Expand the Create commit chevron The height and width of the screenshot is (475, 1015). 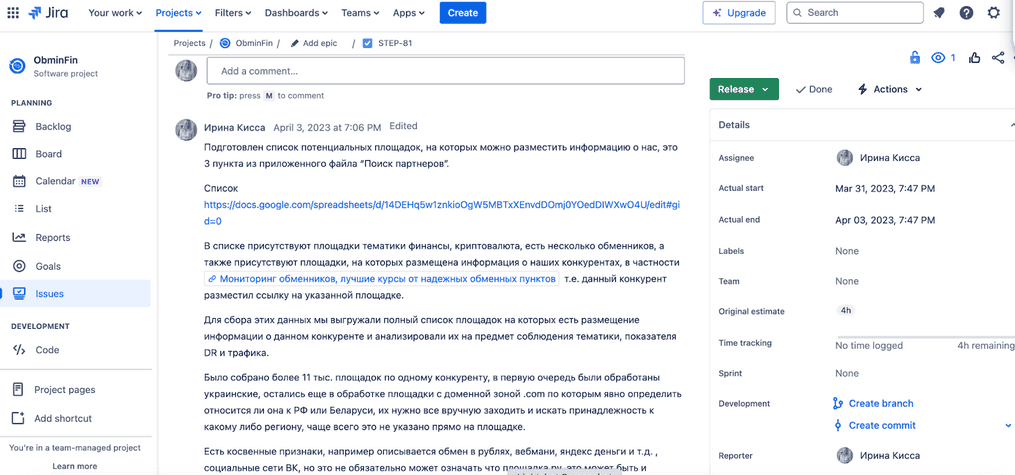tap(1008, 425)
